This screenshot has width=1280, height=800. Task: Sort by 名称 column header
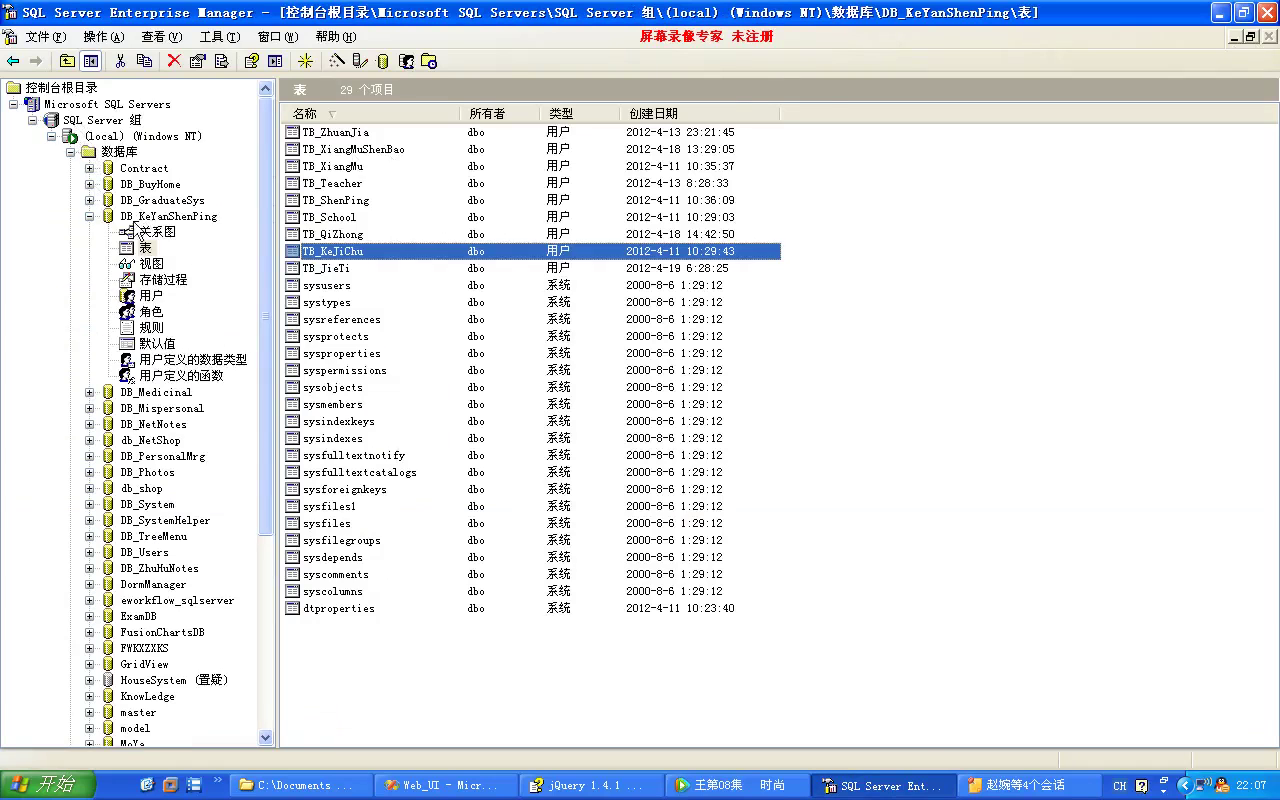click(370, 114)
